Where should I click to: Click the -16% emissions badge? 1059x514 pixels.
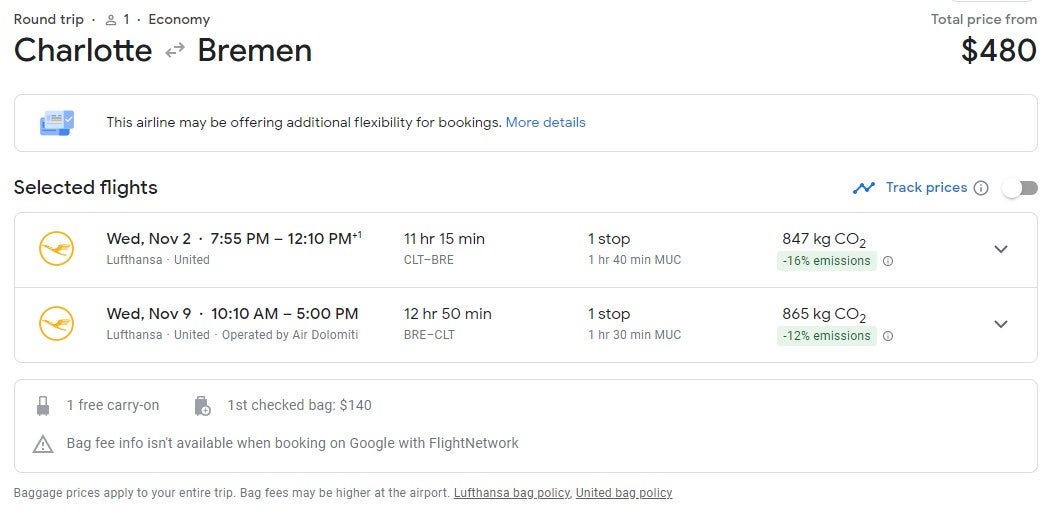coord(826,261)
